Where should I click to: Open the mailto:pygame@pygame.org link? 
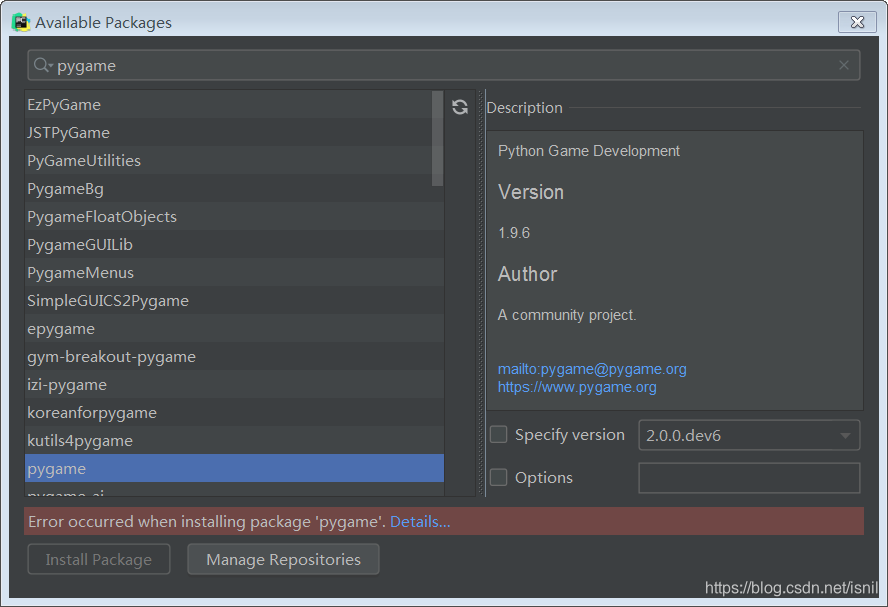point(592,369)
